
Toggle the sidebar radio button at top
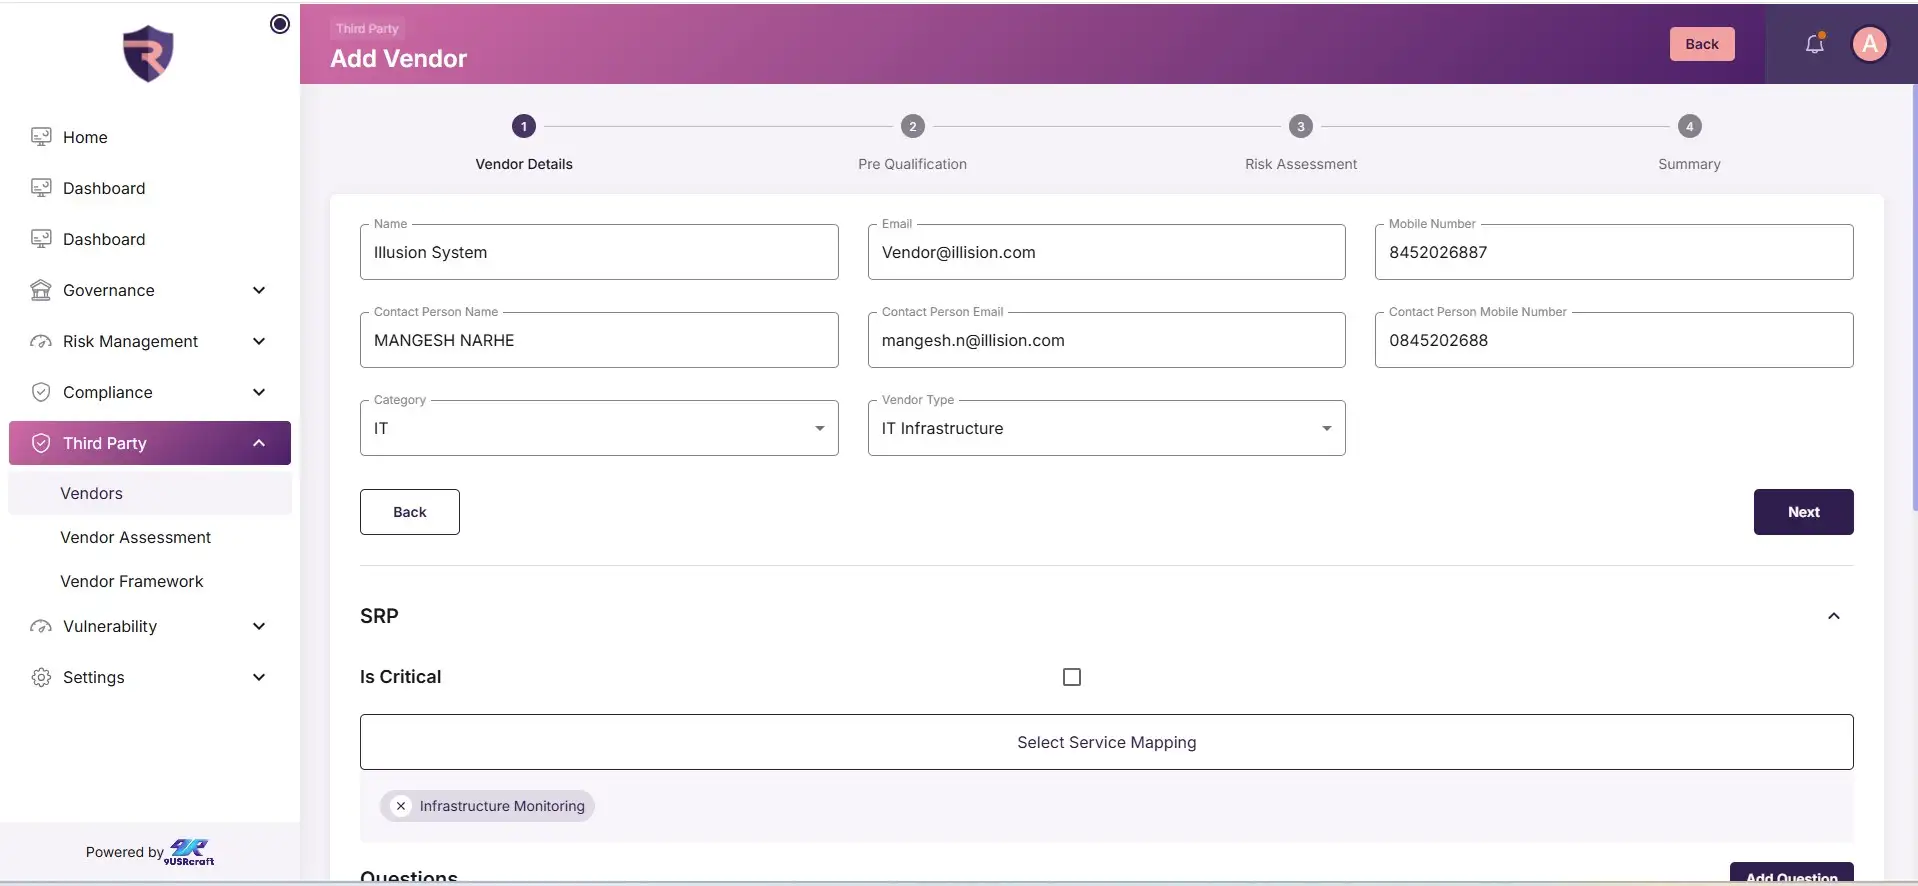coord(280,24)
